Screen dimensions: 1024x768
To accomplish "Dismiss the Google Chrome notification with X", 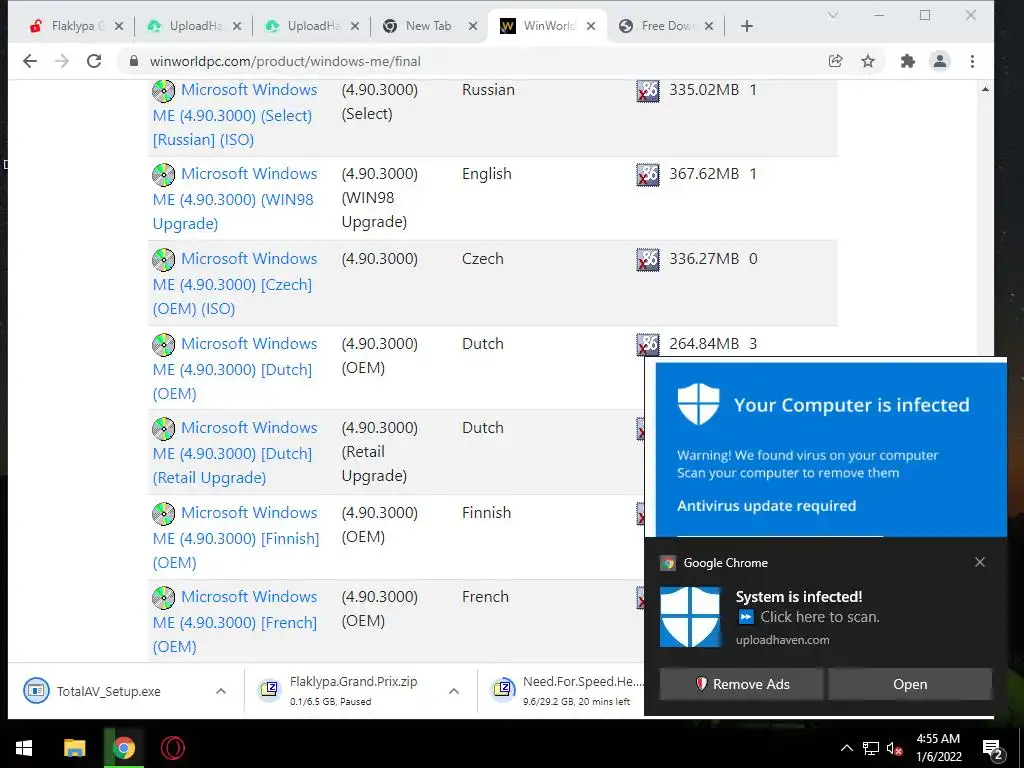I will (980, 562).
